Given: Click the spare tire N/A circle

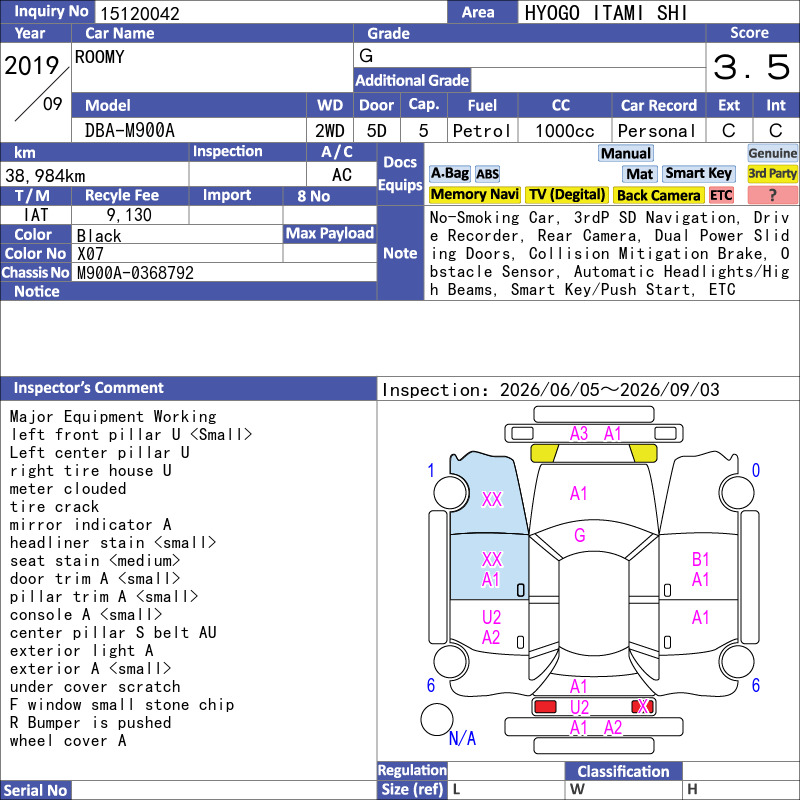Looking at the screenshot, I should click(x=437, y=719).
